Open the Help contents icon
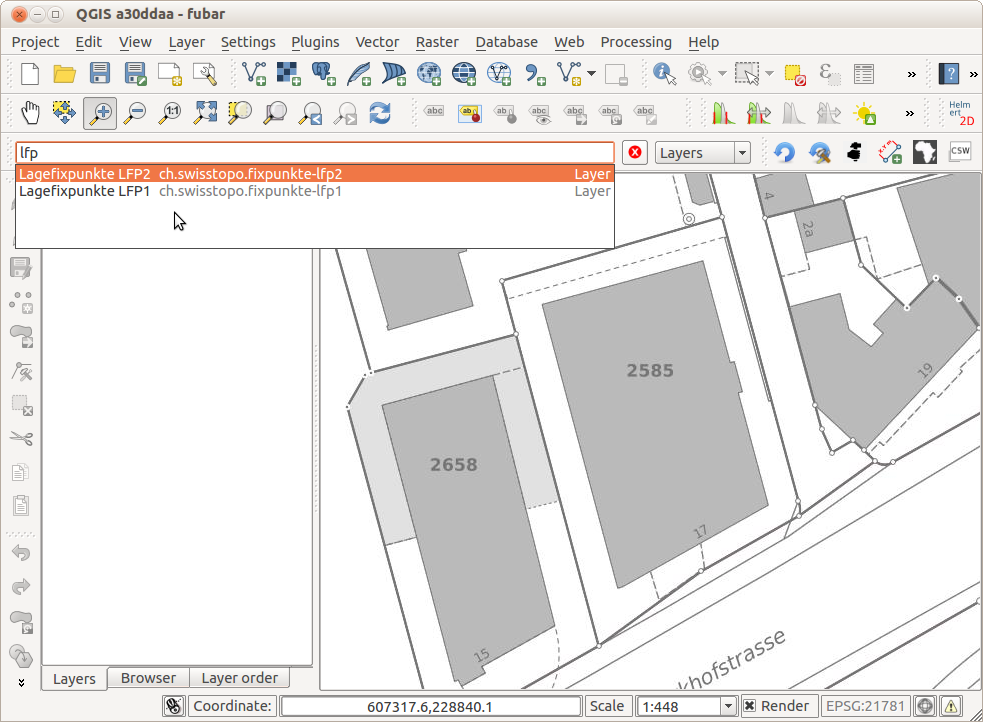Image resolution: width=983 pixels, height=722 pixels. click(x=949, y=74)
